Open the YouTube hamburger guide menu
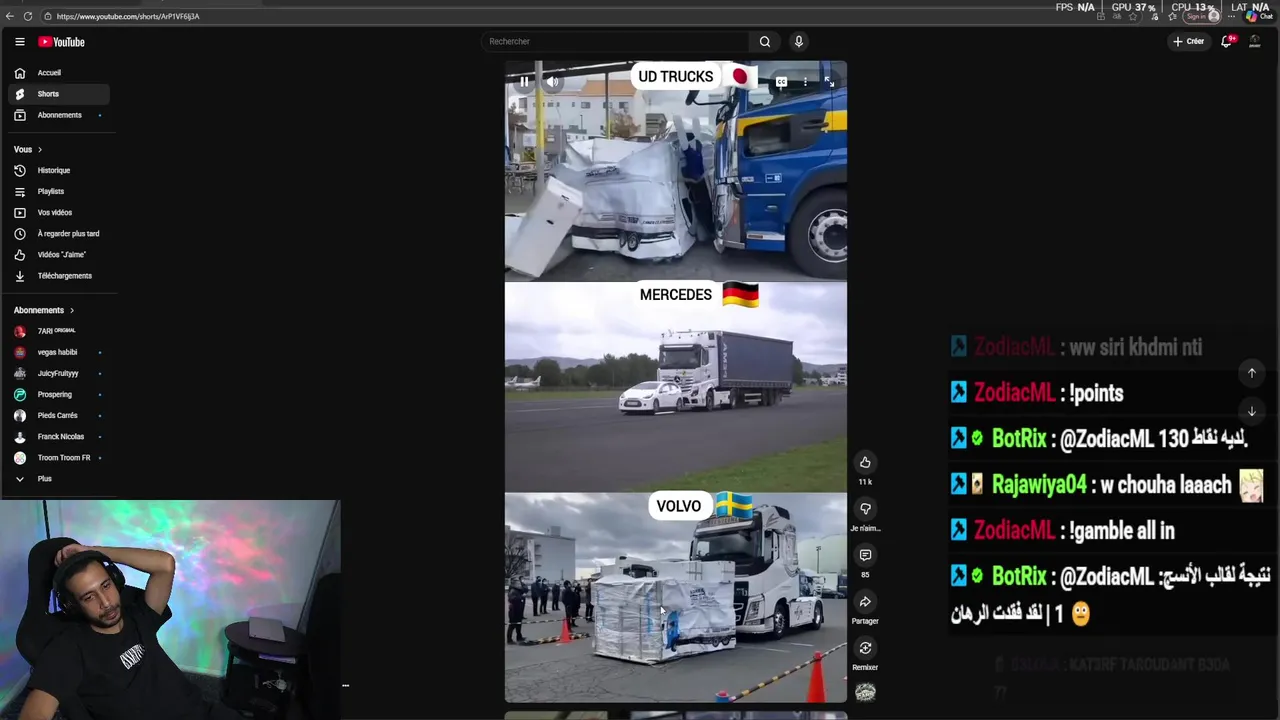The width and height of the screenshot is (1280, 720). click(x=19, y=42)
